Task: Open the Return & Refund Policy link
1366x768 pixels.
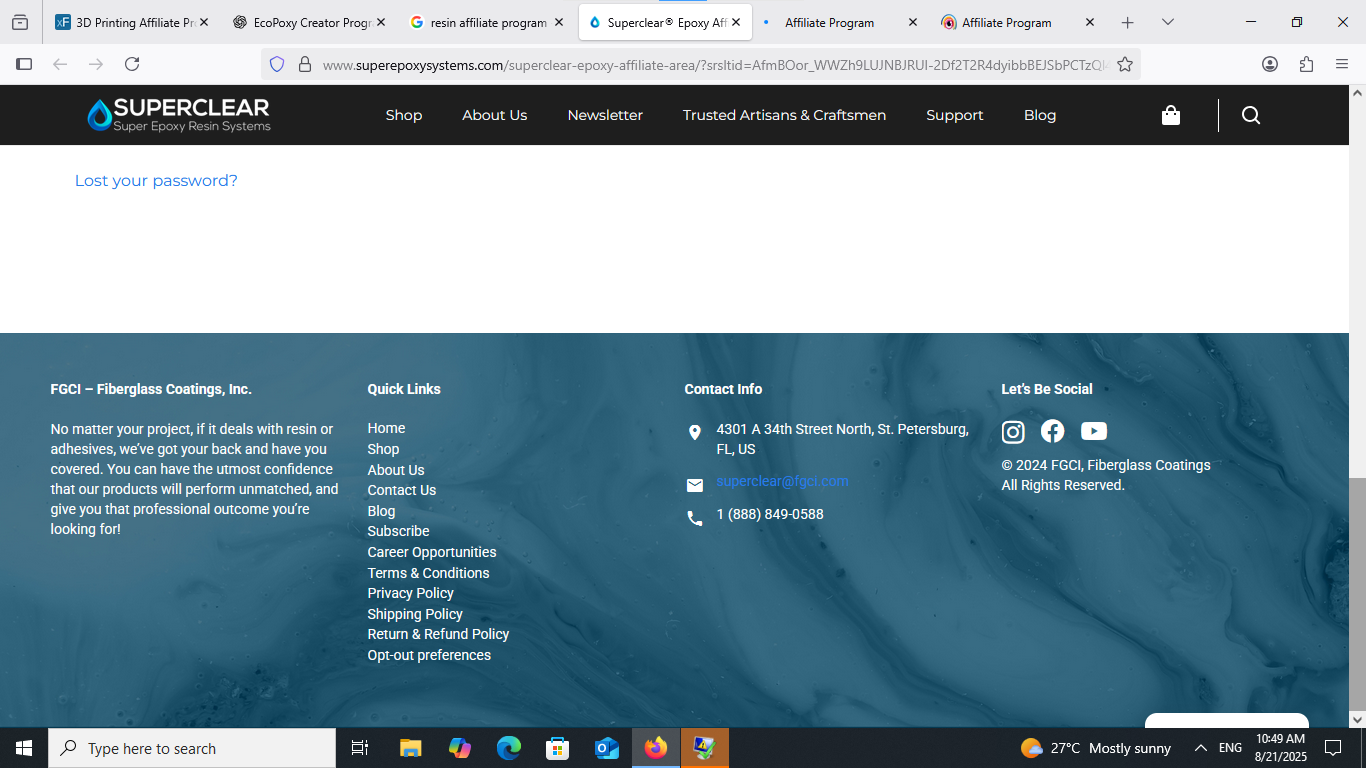Action: point(438,634)
